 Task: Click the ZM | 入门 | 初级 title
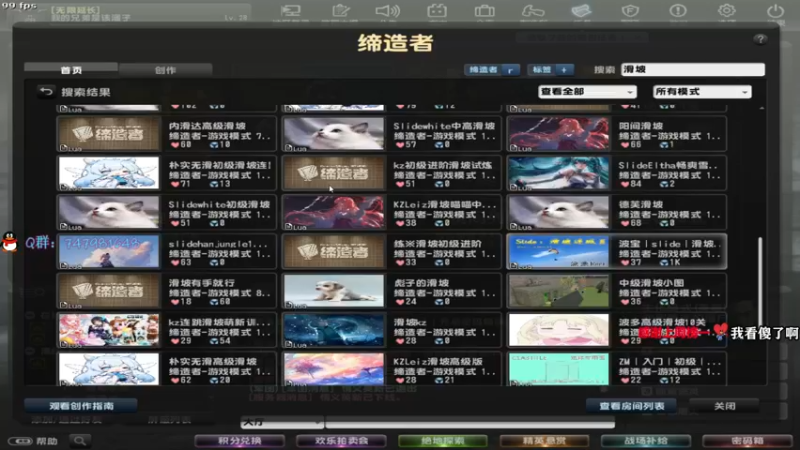click(x=669, y=361)
